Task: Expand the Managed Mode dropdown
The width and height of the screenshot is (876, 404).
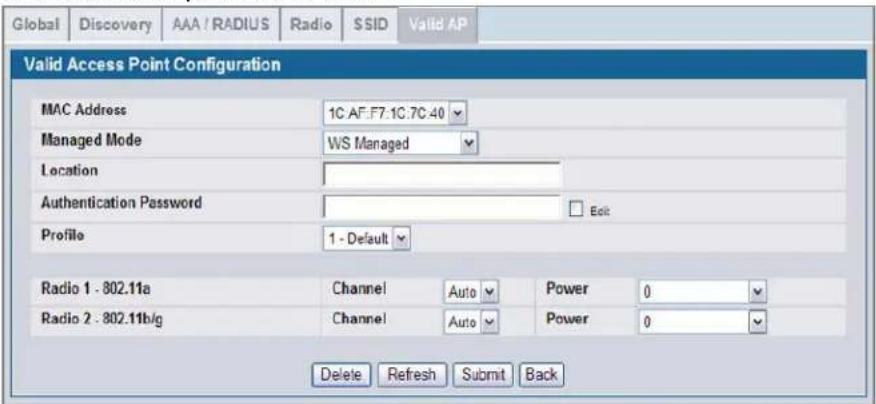Action: (401, 144)
